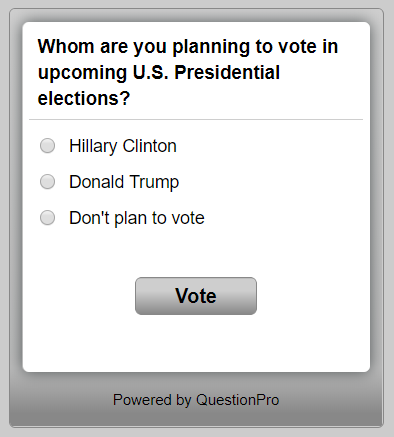Submit the poll with the Vote button

click(196, 296)
